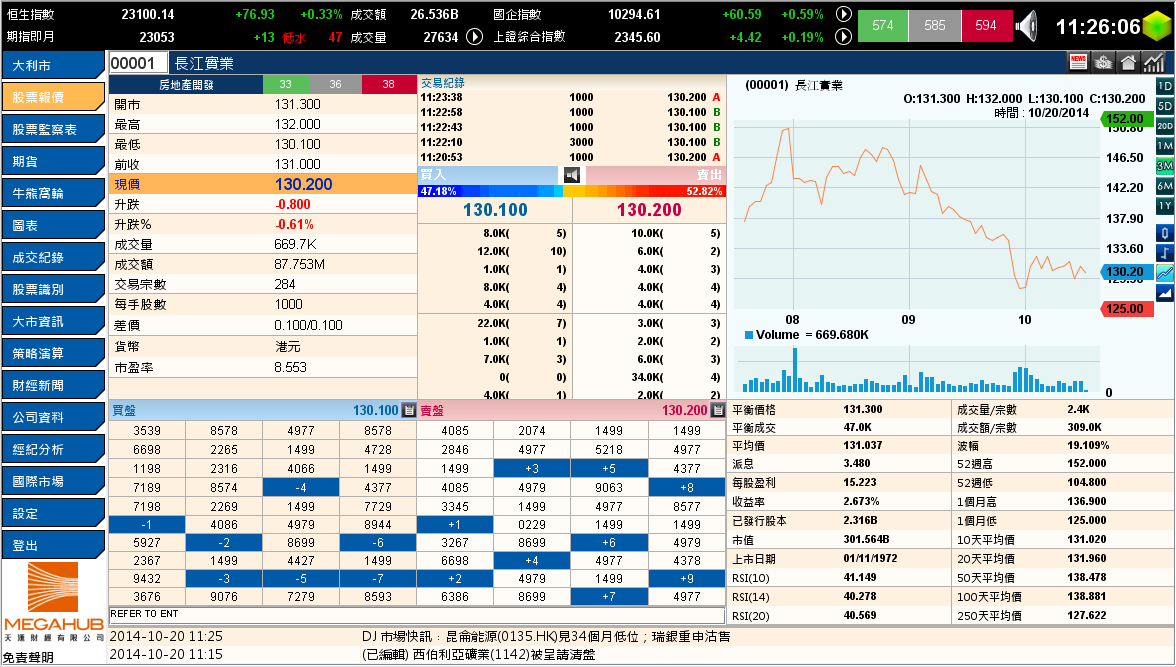
Task: Open the 賣盤 broker queue list icon
Action: pyautogui.click(x=718, y=410)
